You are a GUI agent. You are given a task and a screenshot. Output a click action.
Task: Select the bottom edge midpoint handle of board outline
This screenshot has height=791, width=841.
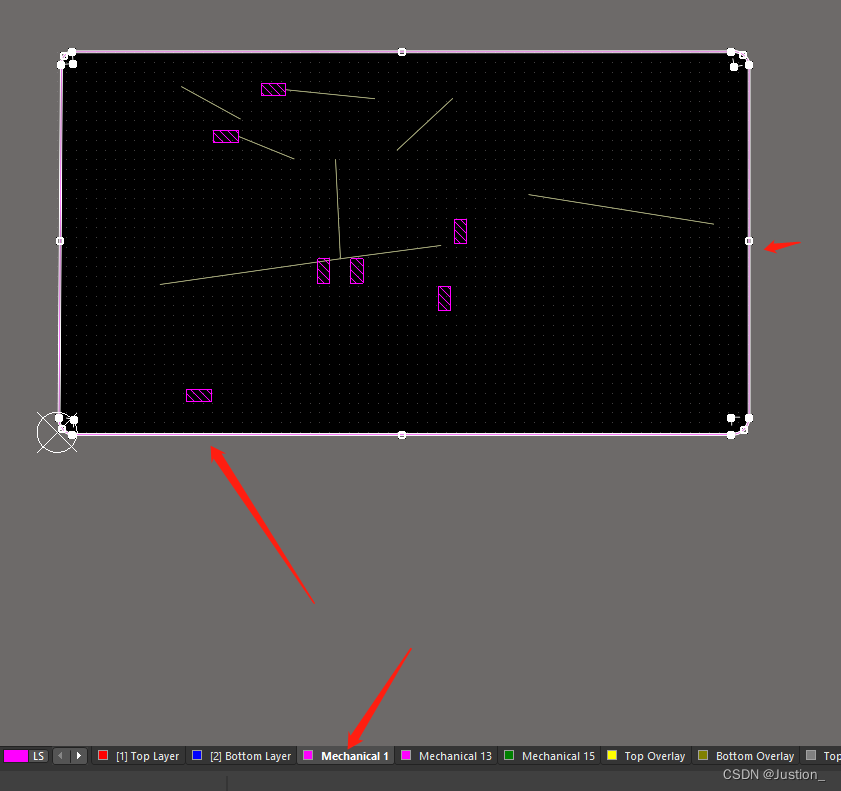[x=402, y=435]
